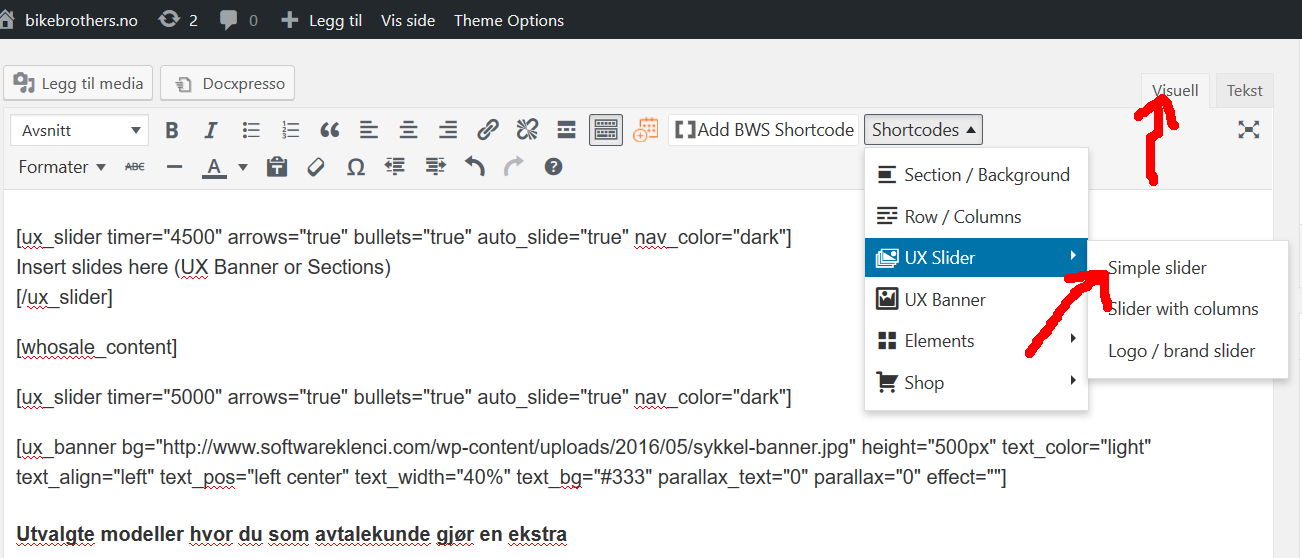Align text left

click(x=369, y=130)
